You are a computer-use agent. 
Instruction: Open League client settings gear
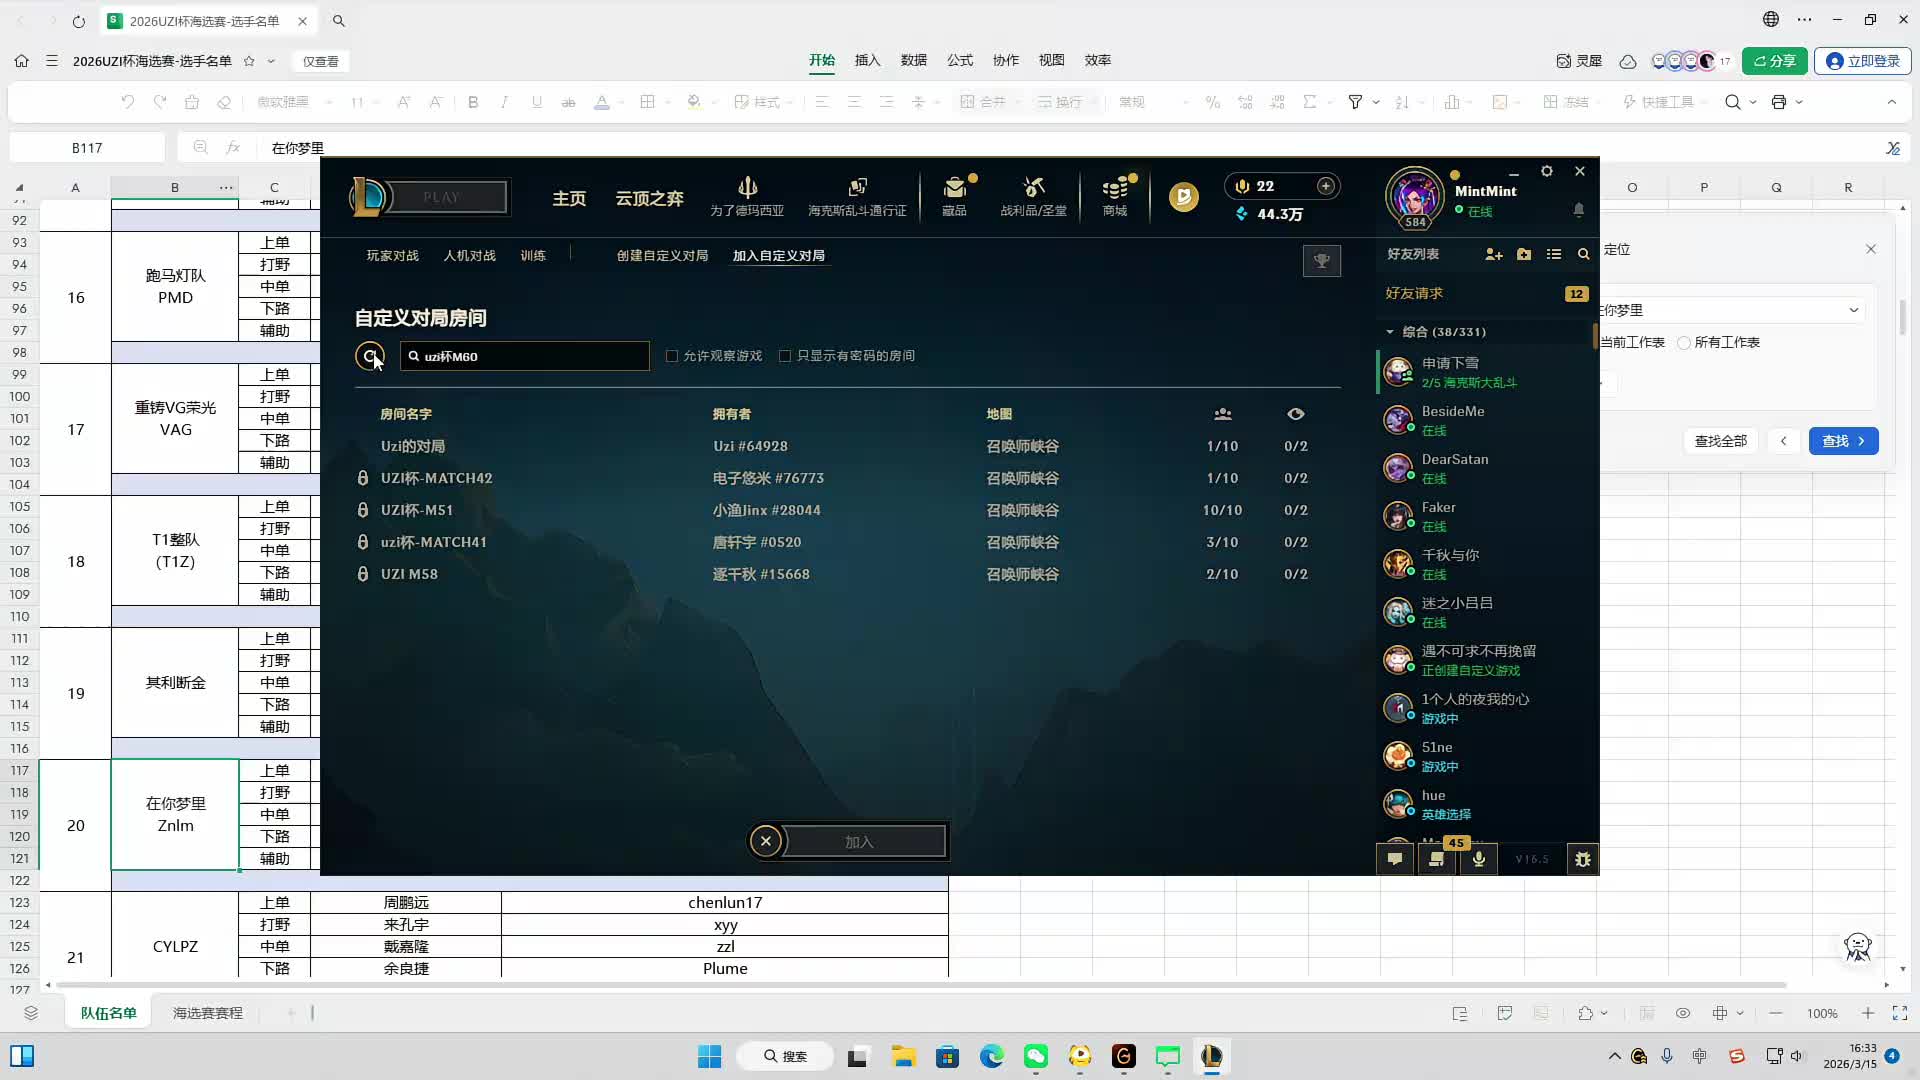tap(1547, 171)
